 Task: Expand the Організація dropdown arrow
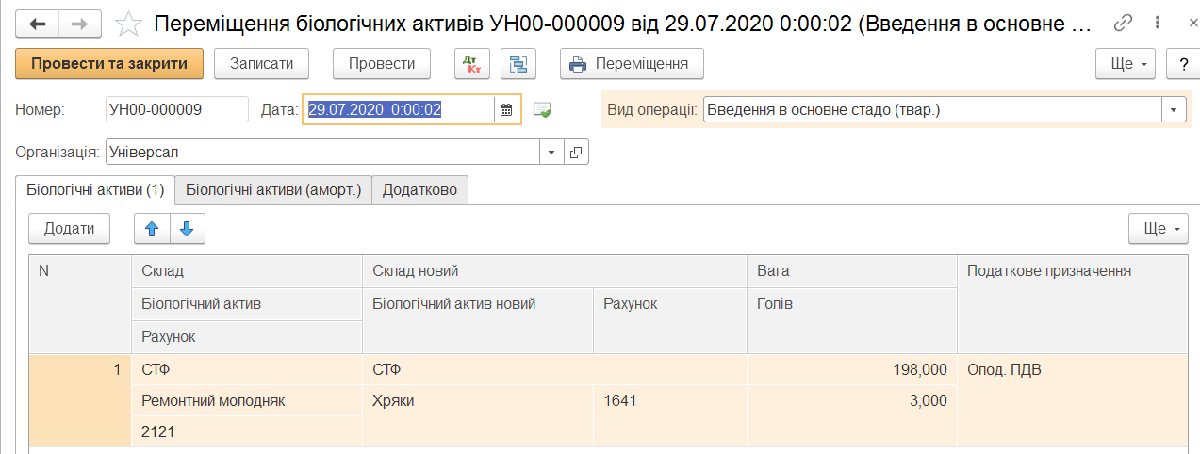pos(553,152)
